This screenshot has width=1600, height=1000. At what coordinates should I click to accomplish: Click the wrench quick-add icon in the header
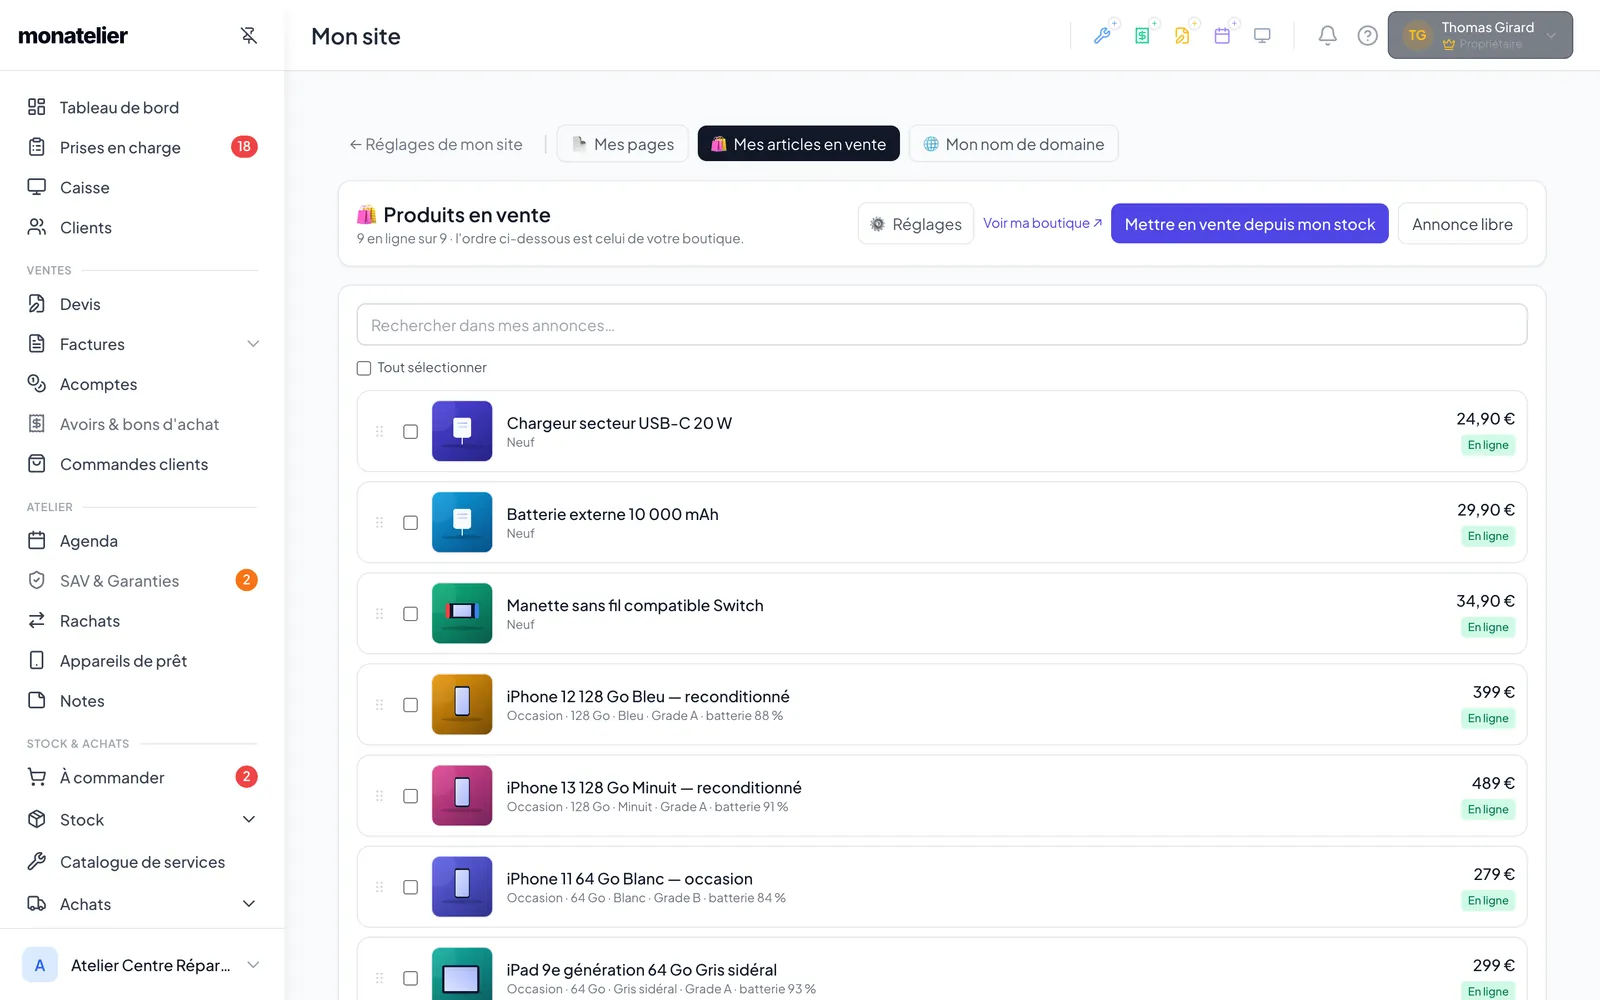pyautogui.click(x=1102, y=36)
